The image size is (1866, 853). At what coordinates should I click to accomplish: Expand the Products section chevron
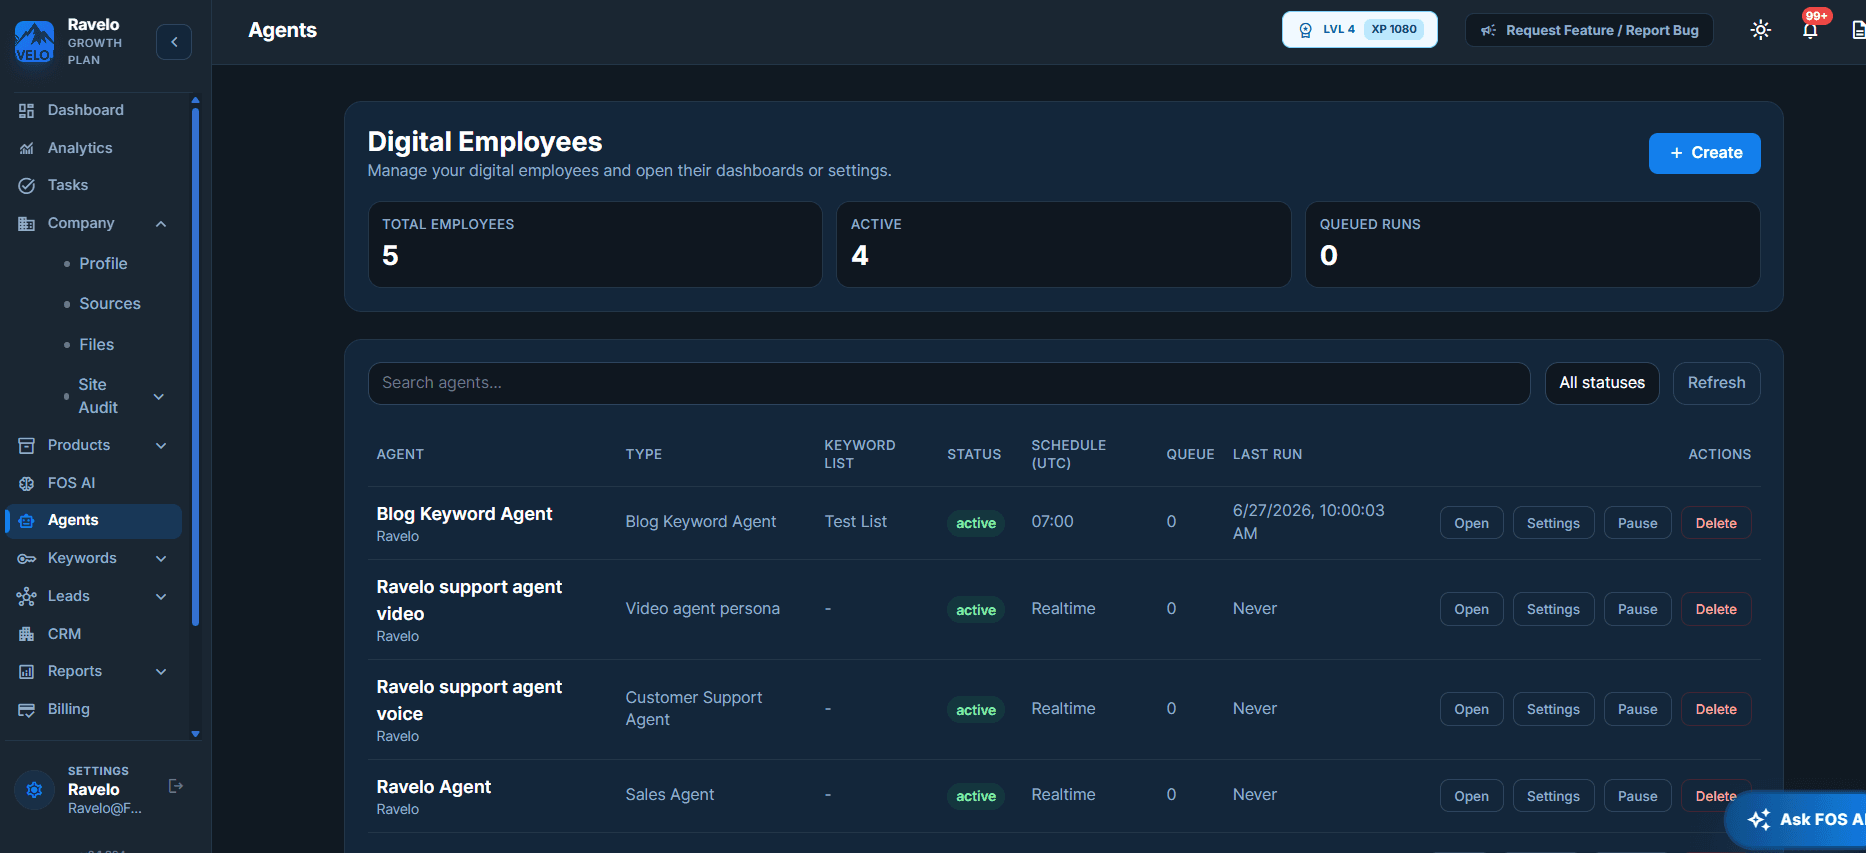161,446
